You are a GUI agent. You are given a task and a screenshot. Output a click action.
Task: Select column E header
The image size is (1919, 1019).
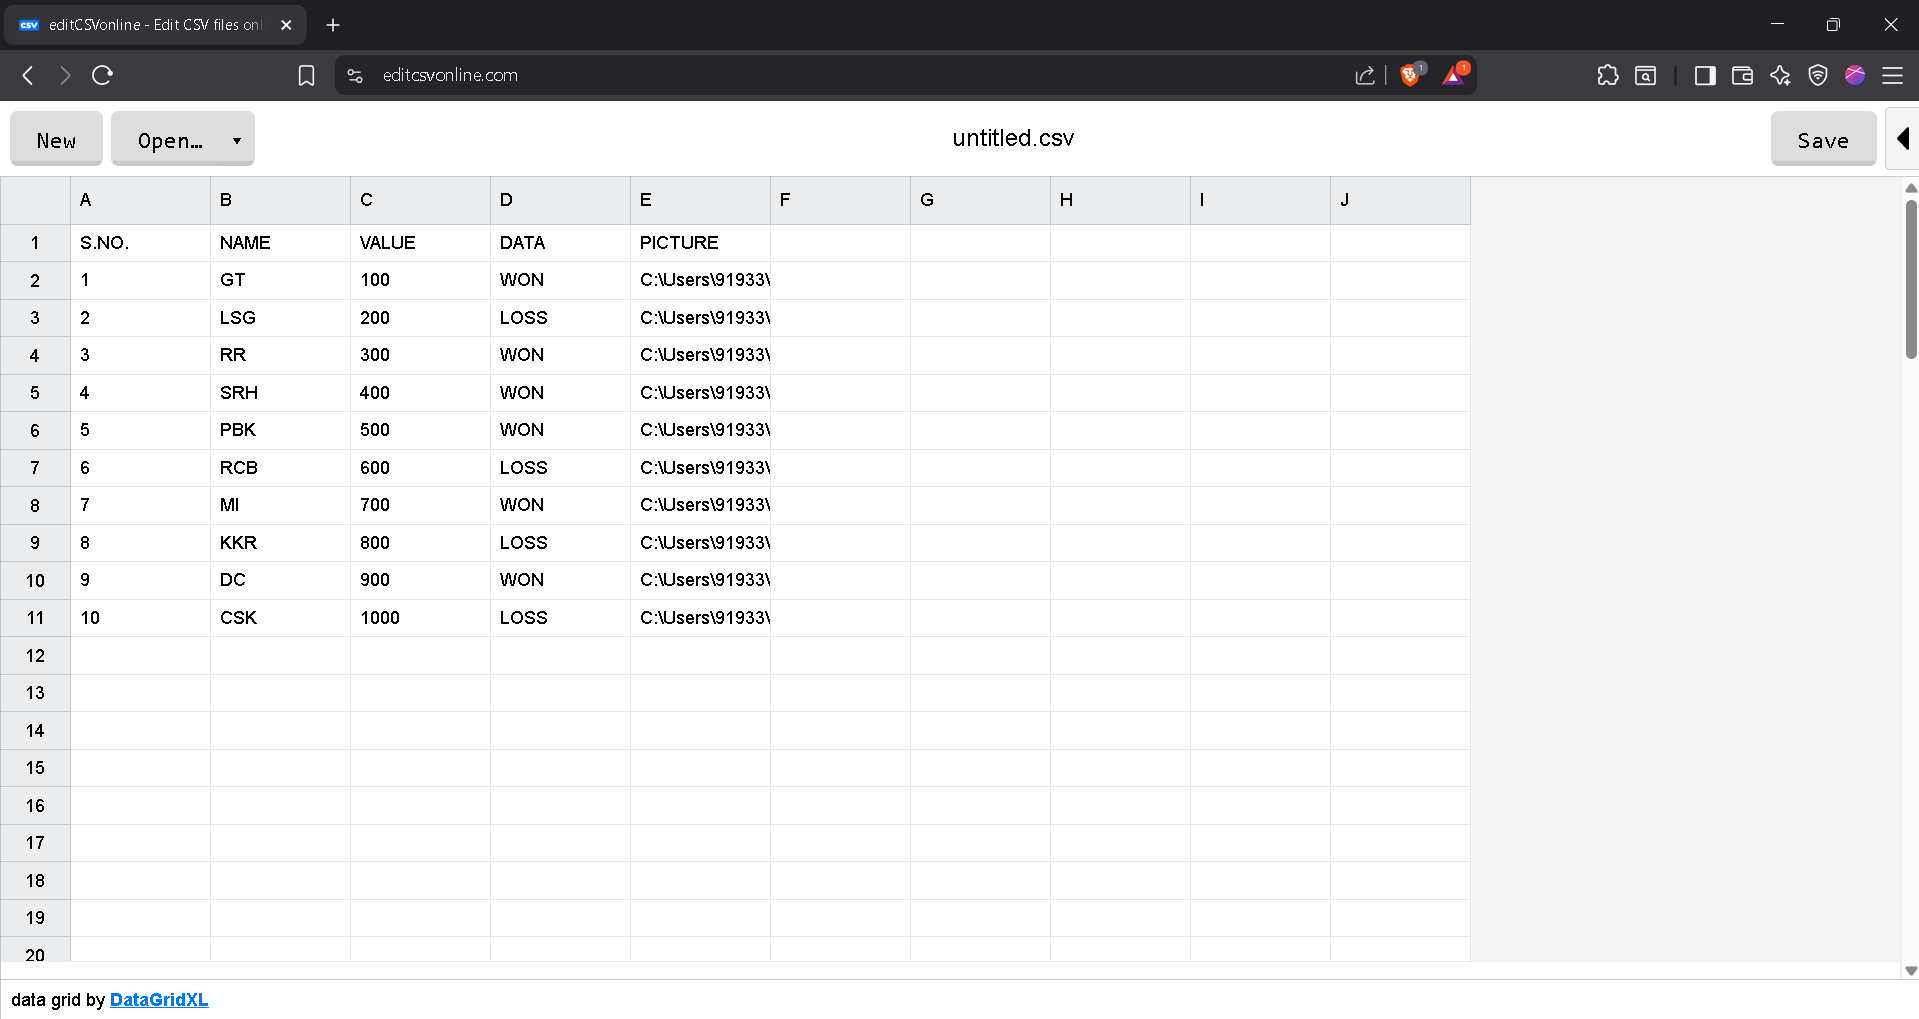point(700,200)
